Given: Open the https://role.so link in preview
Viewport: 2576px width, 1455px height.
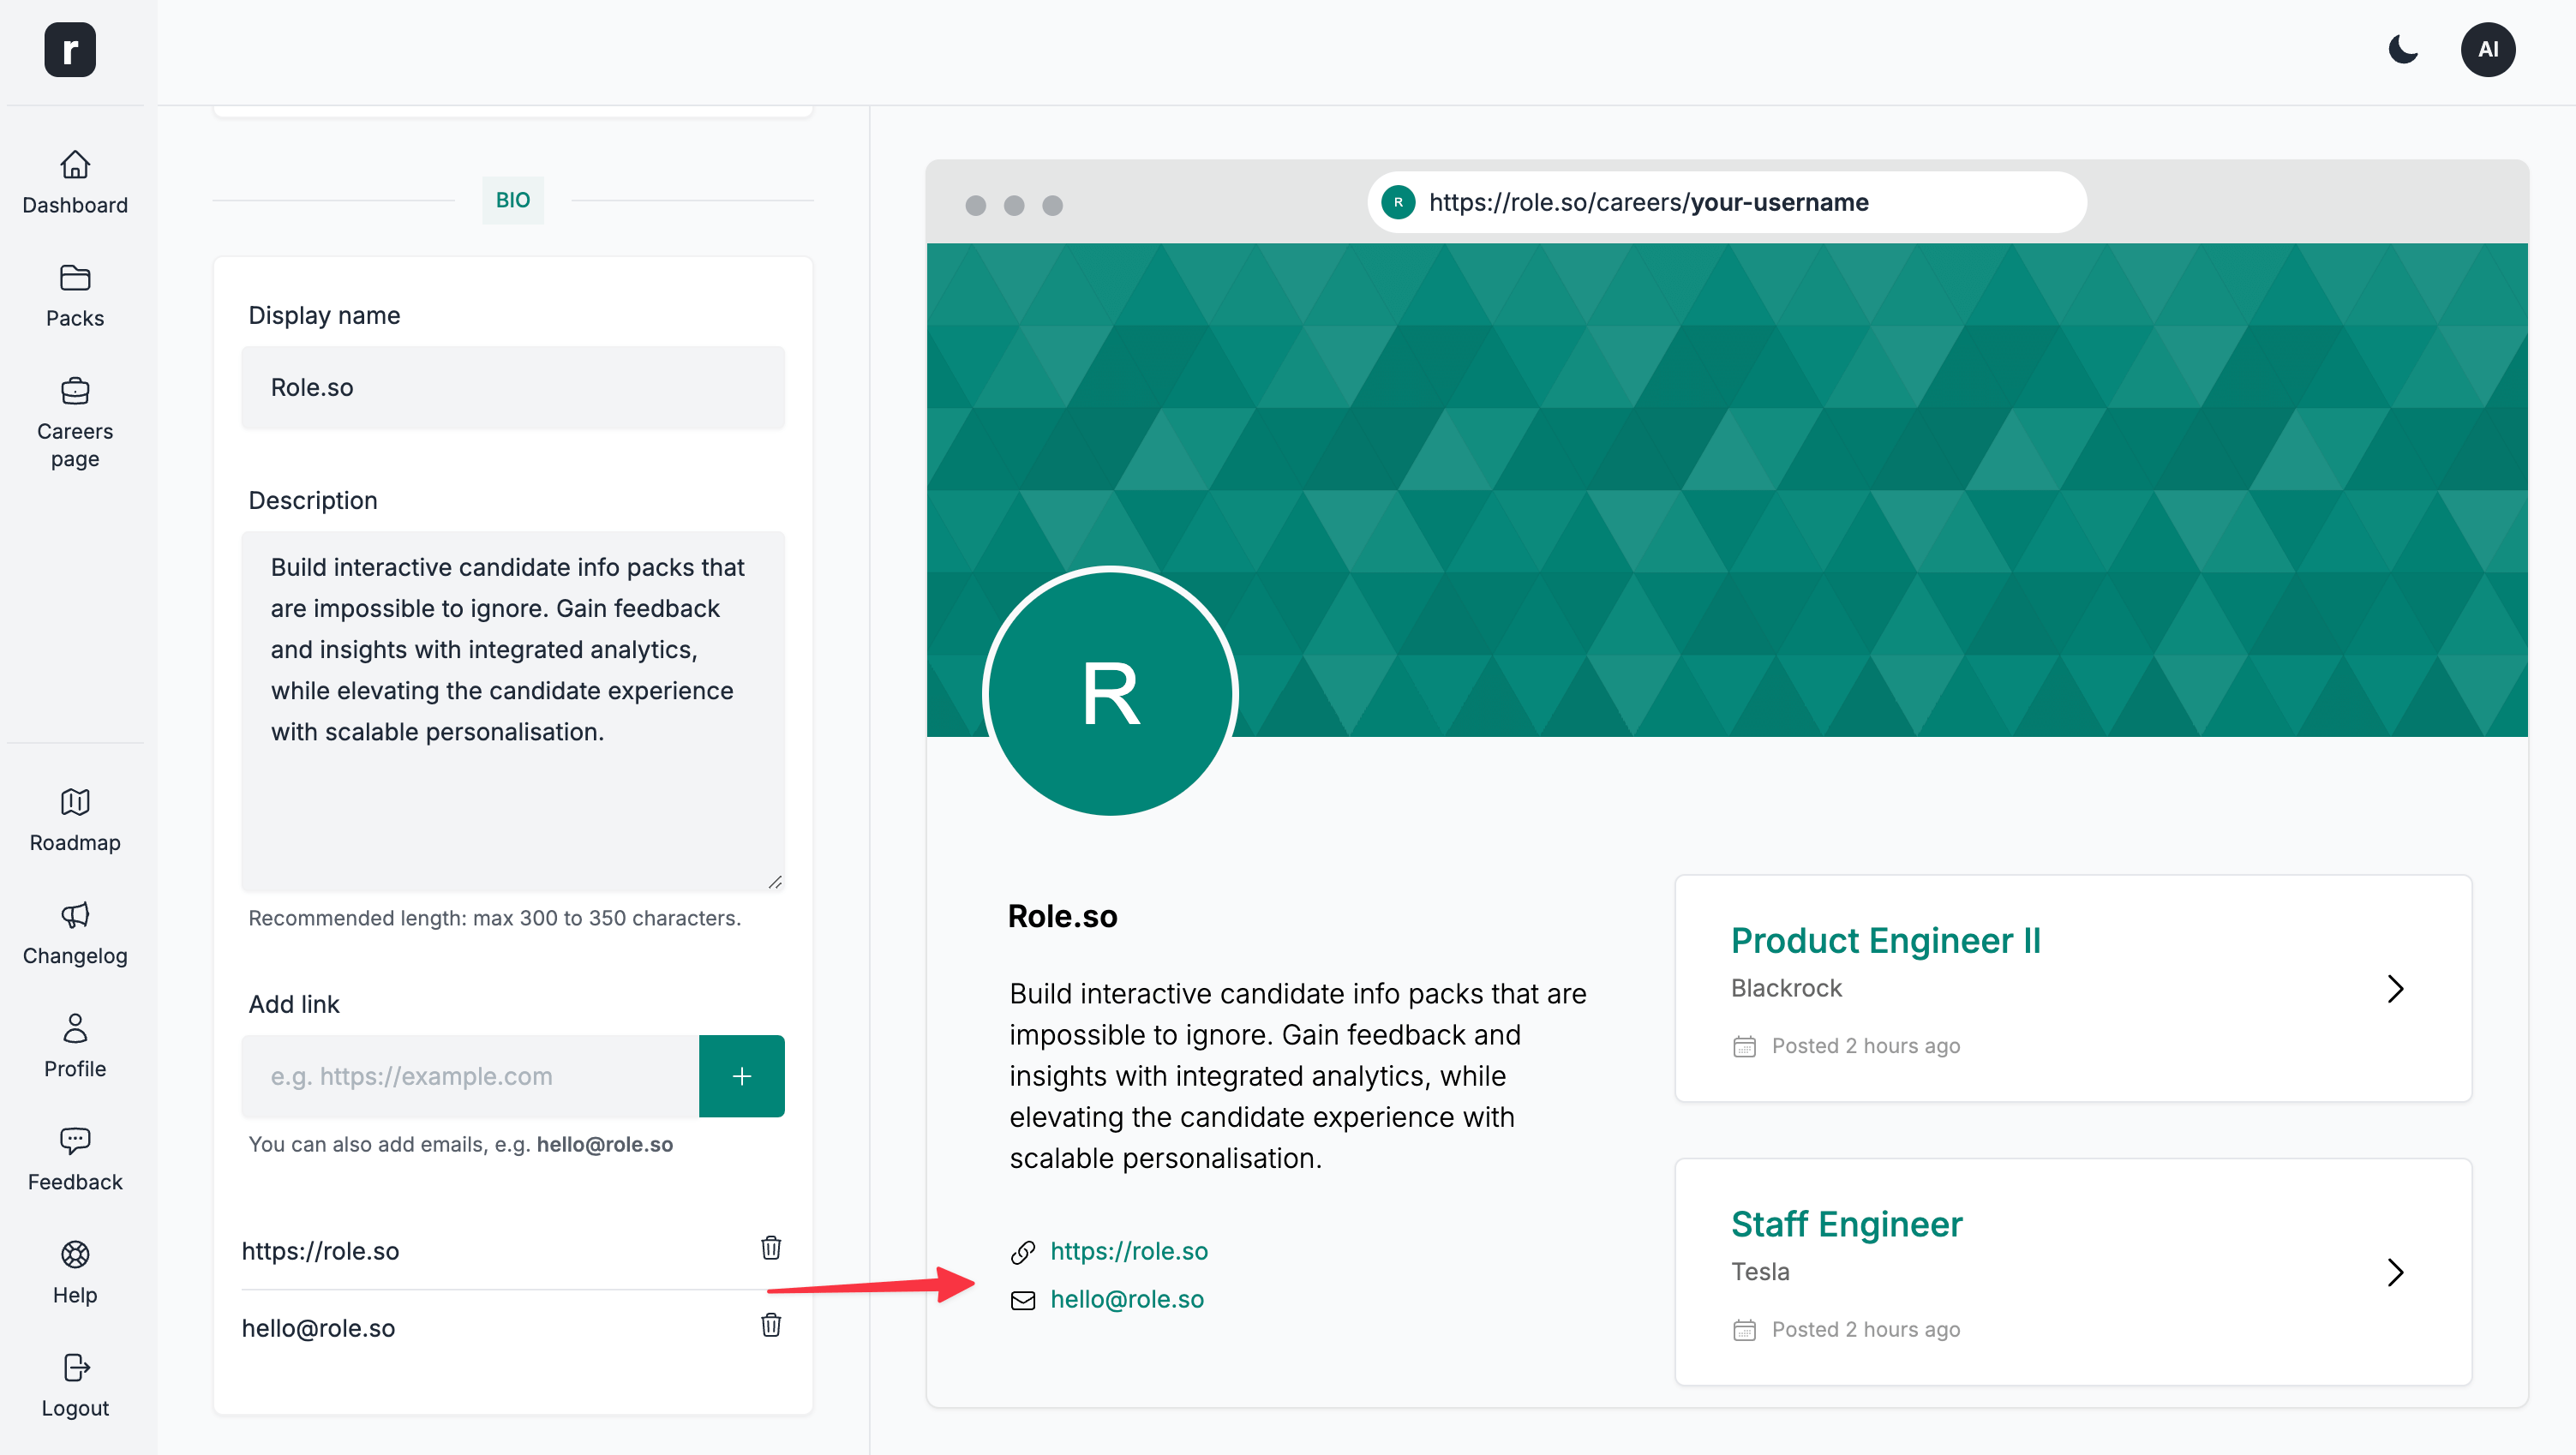Looking at the screenshot, I should [1128, 1250].
